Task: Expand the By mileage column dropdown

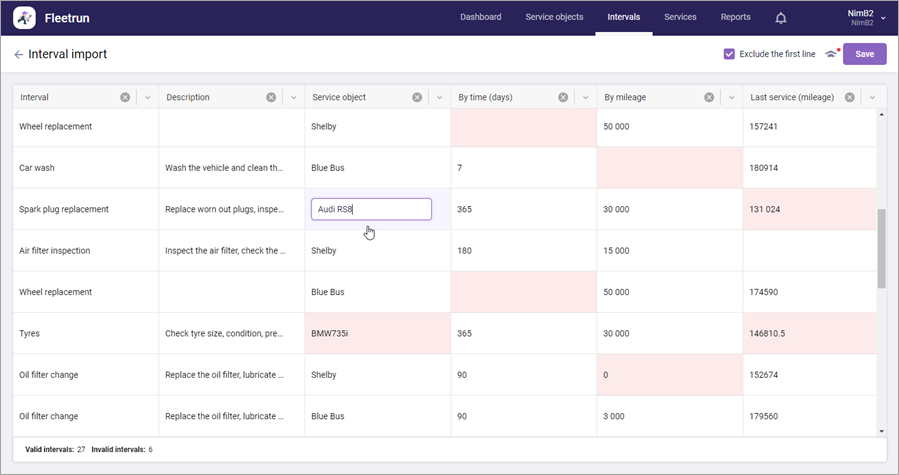Action: 731,98
